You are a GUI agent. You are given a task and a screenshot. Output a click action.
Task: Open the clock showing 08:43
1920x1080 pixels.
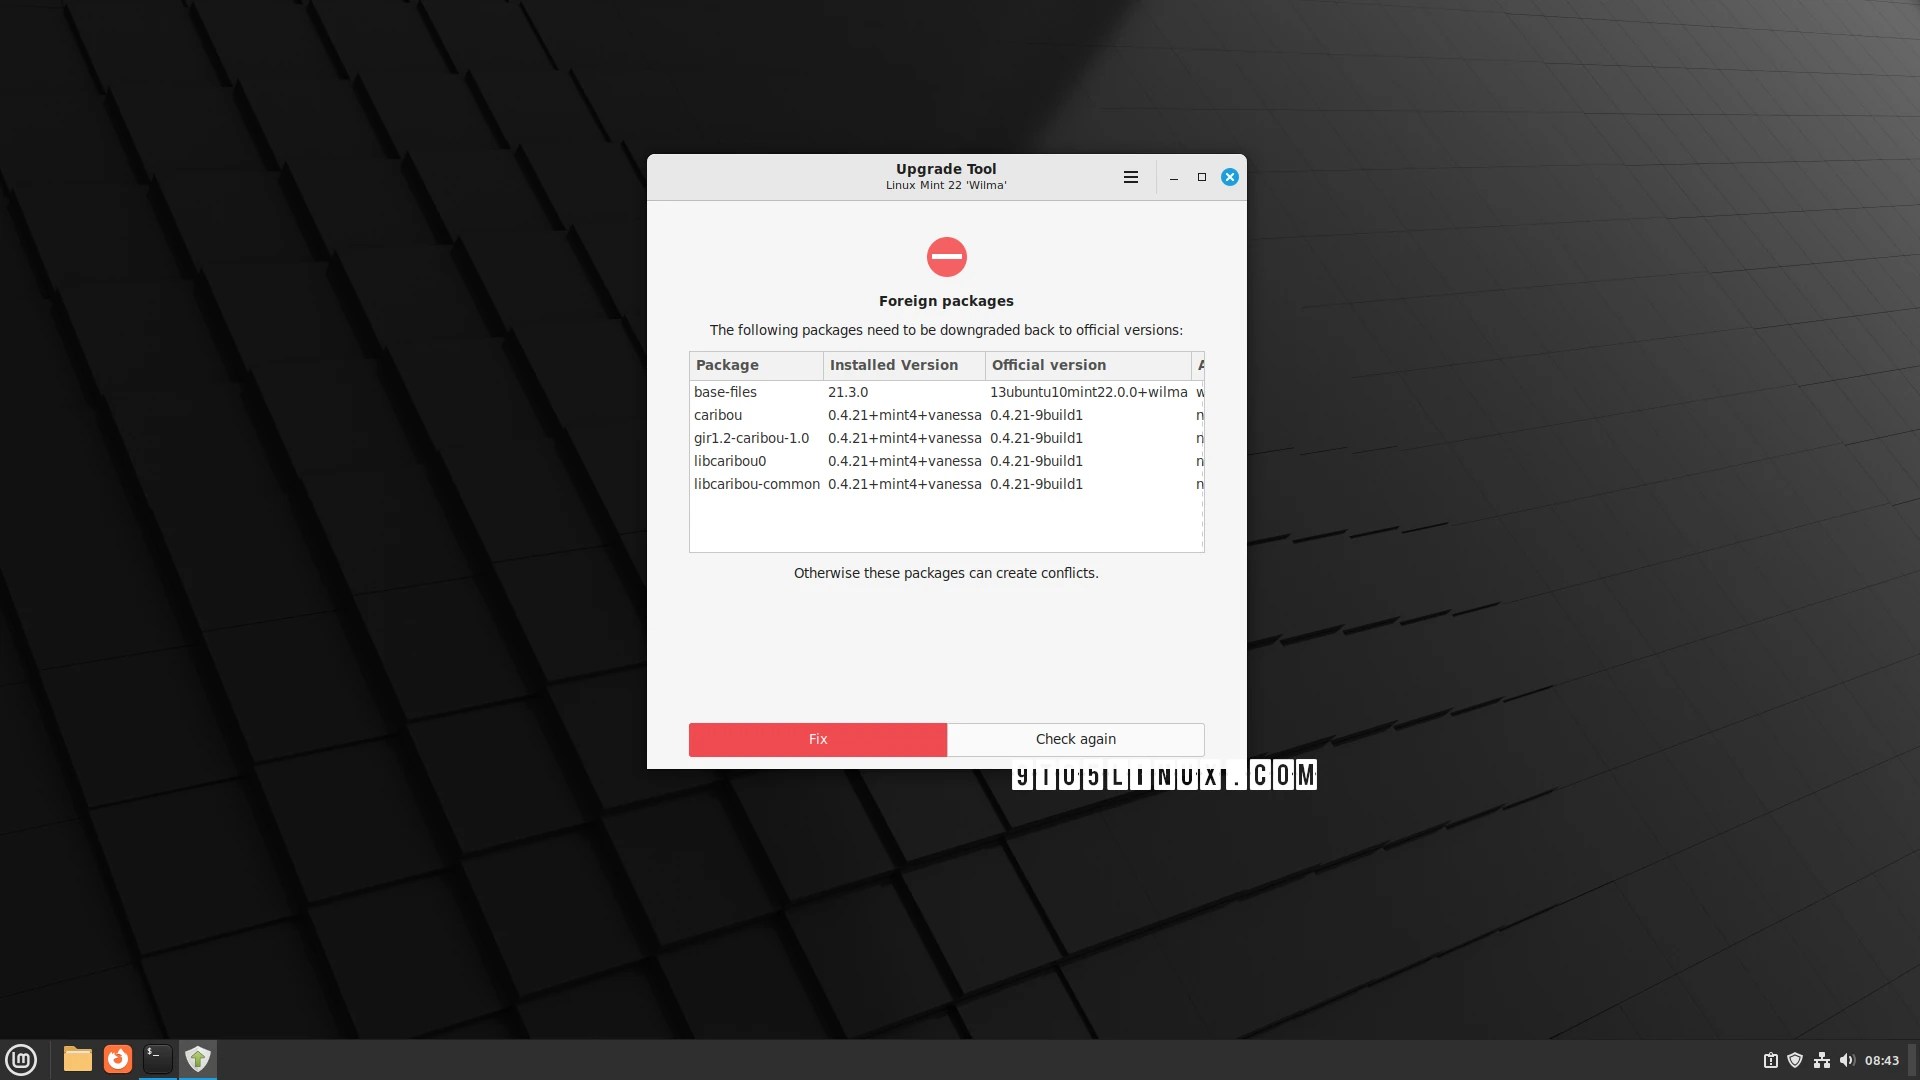coord(1881,1060)
